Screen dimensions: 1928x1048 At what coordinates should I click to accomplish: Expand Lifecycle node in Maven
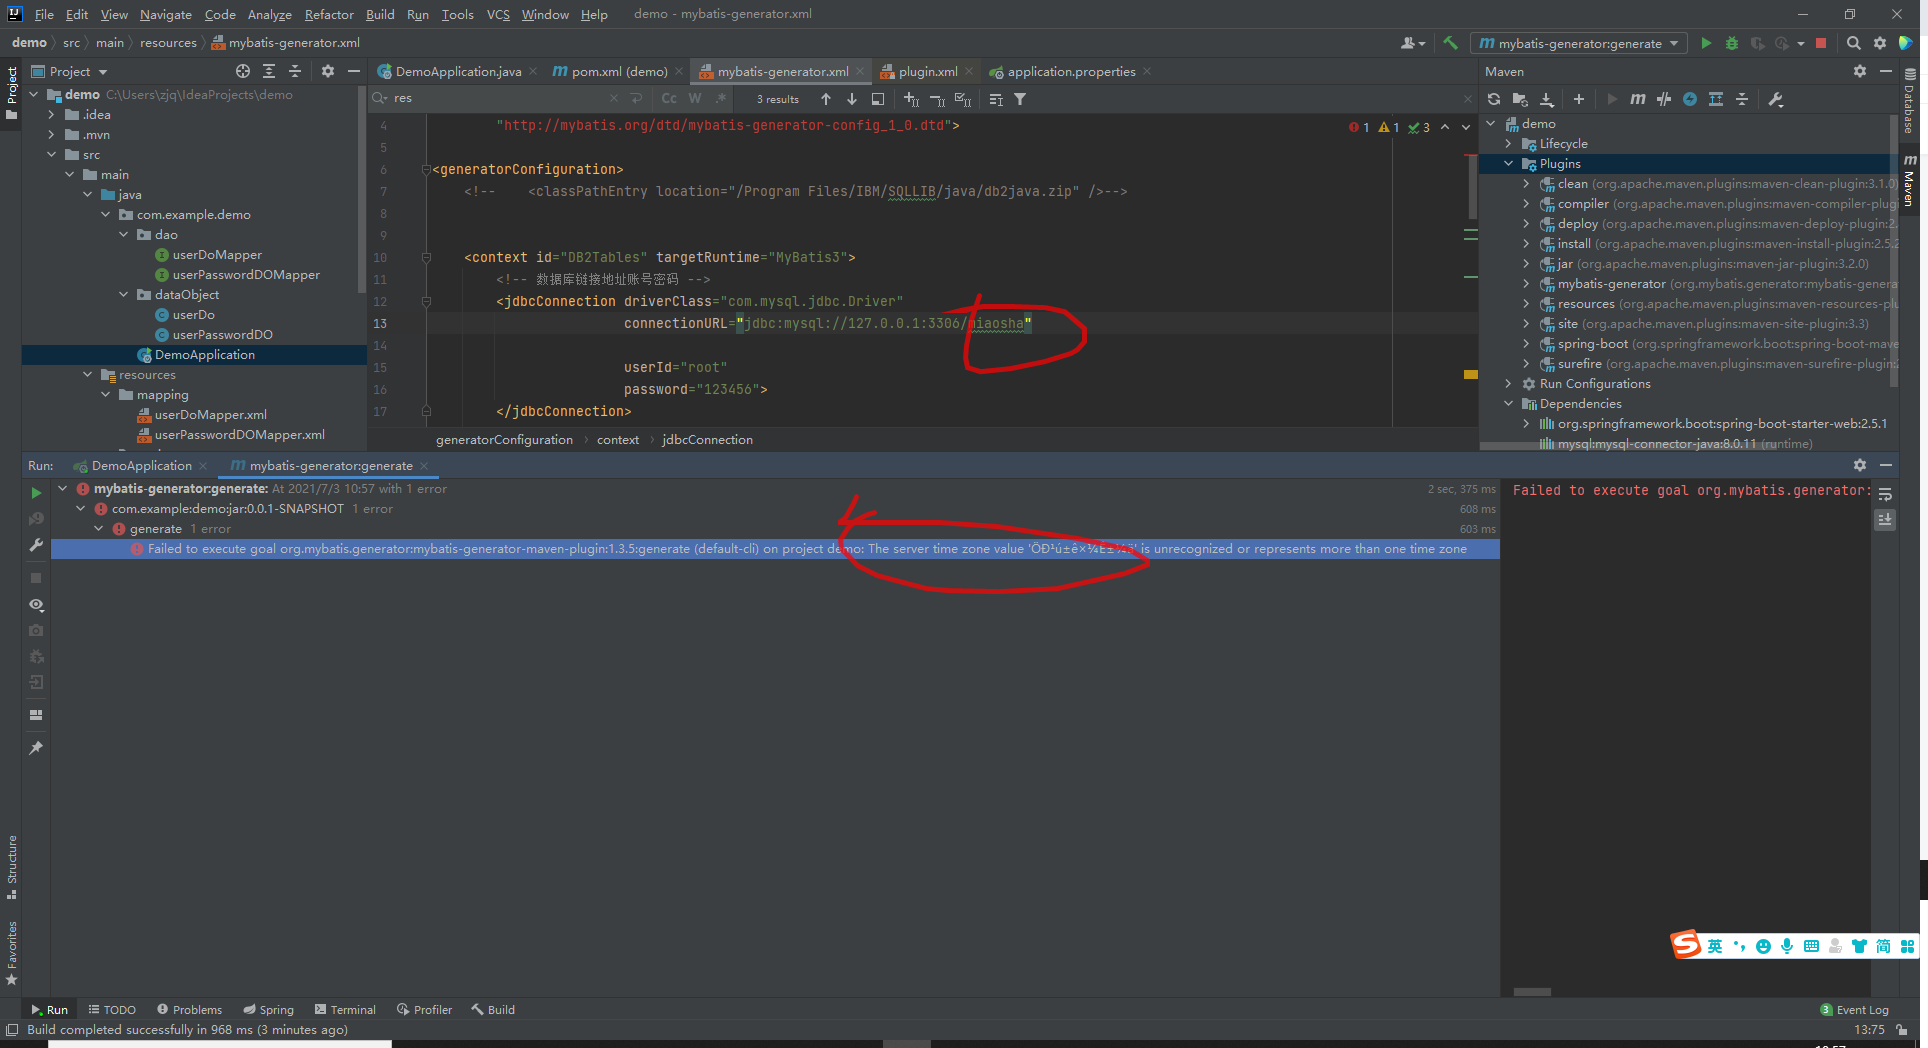(1508, 144)
